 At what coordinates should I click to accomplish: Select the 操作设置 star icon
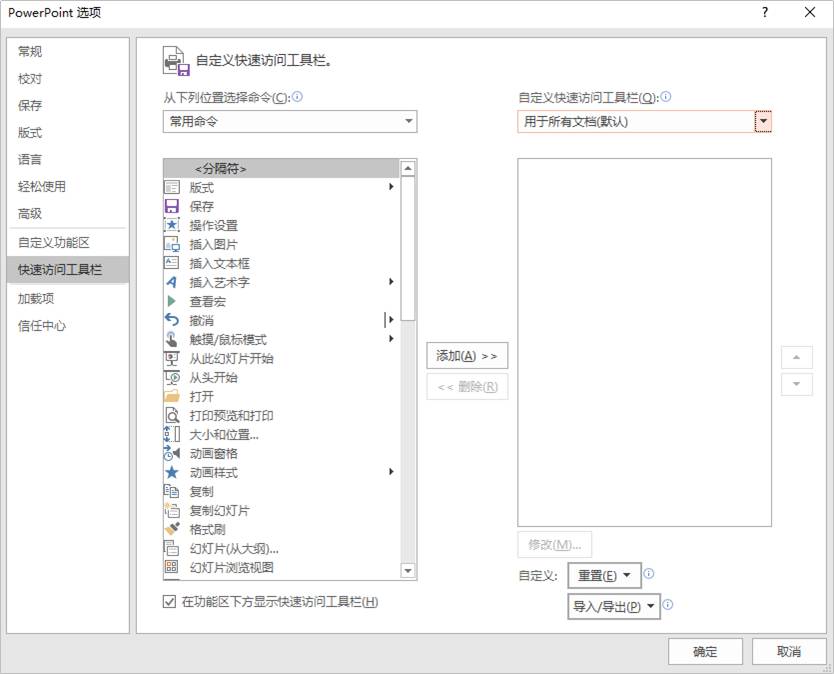pos(172,225)
